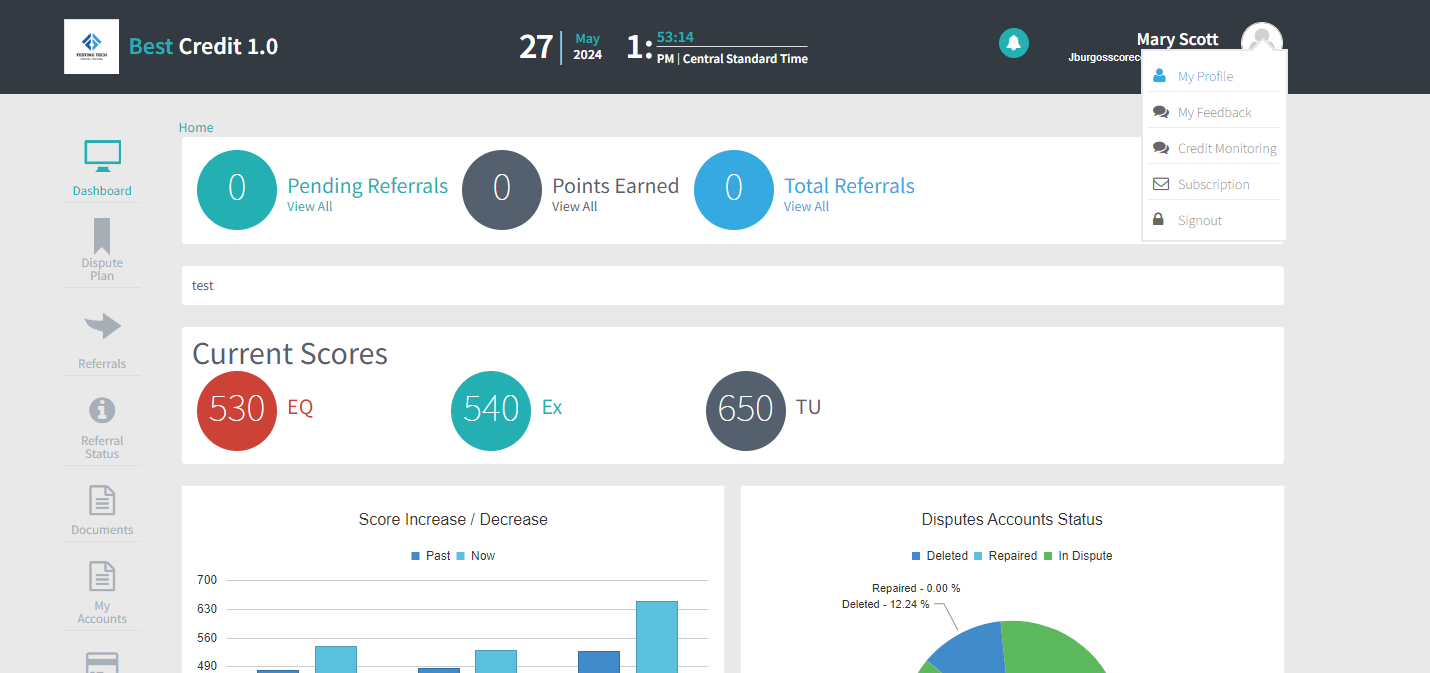Viewport: 1430px width, 673px height.
Task: Open Subscription menu entry
Action: 1214,184
